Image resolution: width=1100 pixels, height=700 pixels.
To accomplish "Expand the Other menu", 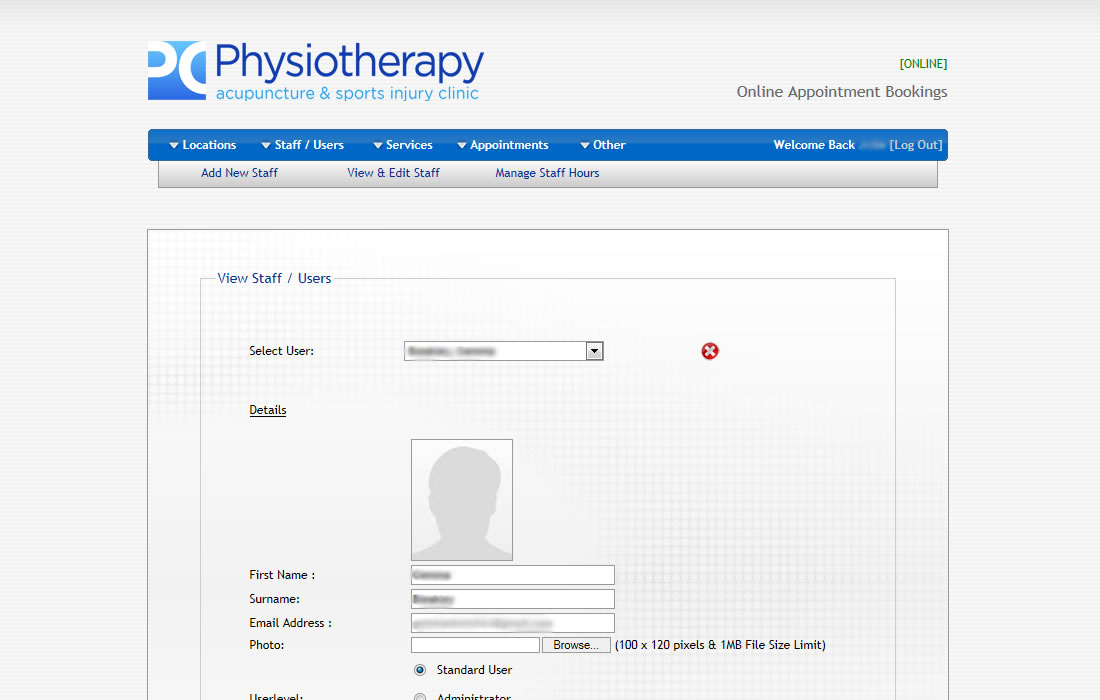I will 602,145.
